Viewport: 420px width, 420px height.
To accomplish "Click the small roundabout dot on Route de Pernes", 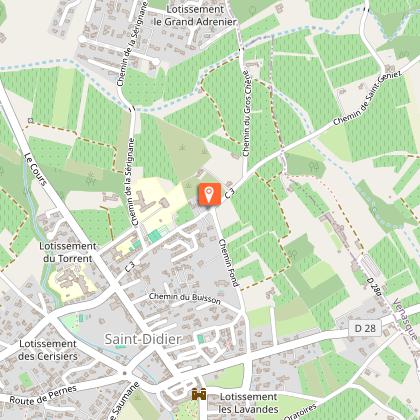I will click(125, 373).
